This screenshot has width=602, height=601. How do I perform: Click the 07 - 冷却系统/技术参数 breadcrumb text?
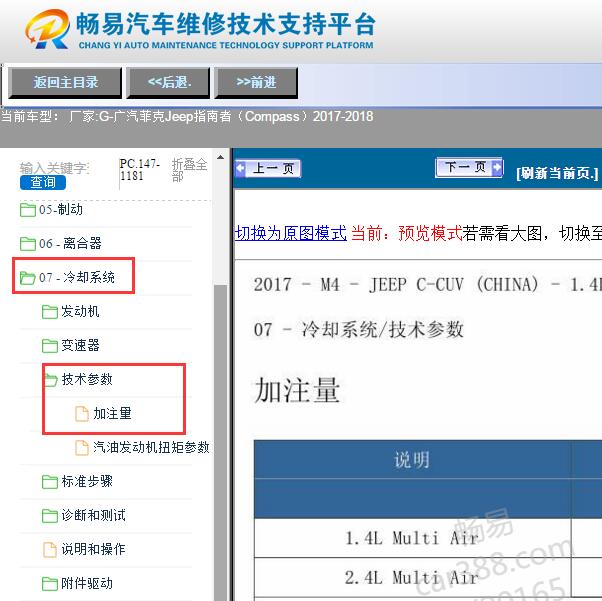pyautogui.click(x=359, y=329)
